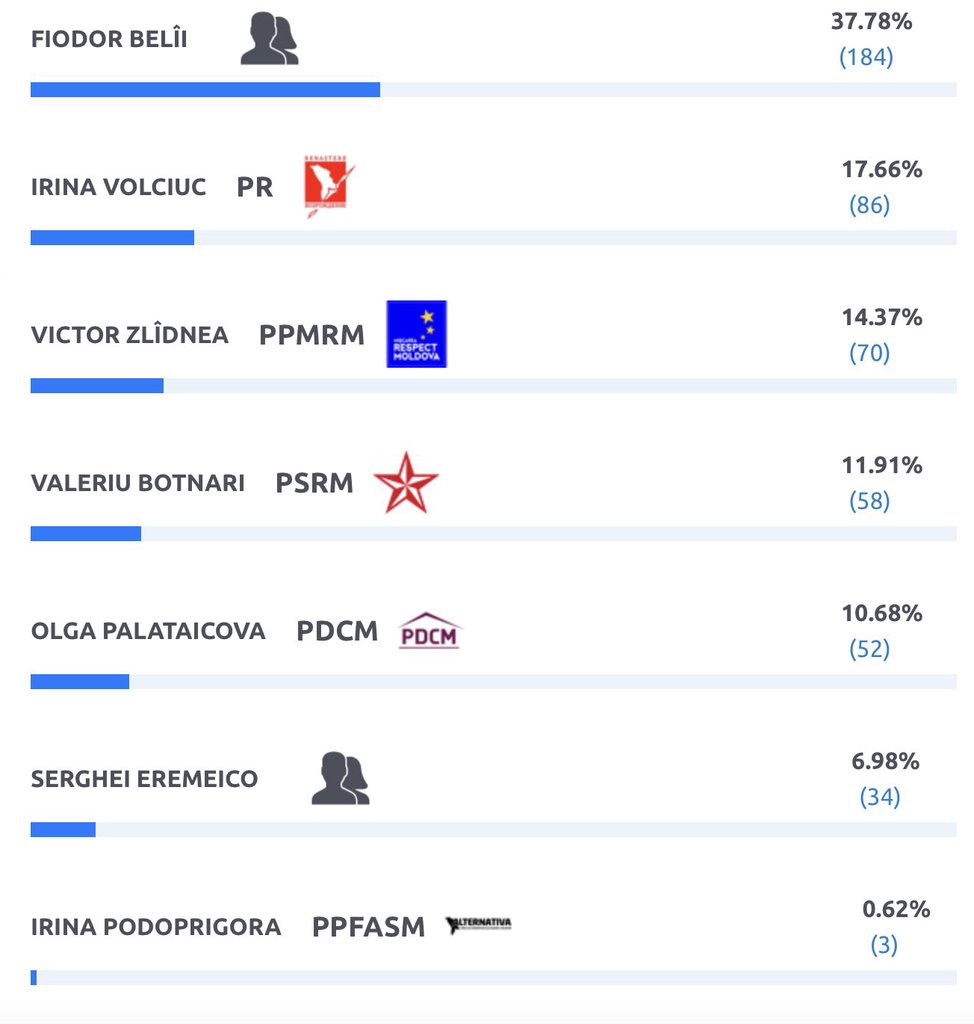
Task: Click Serghei Eremeico's silhouette icon
Action: 340,778
